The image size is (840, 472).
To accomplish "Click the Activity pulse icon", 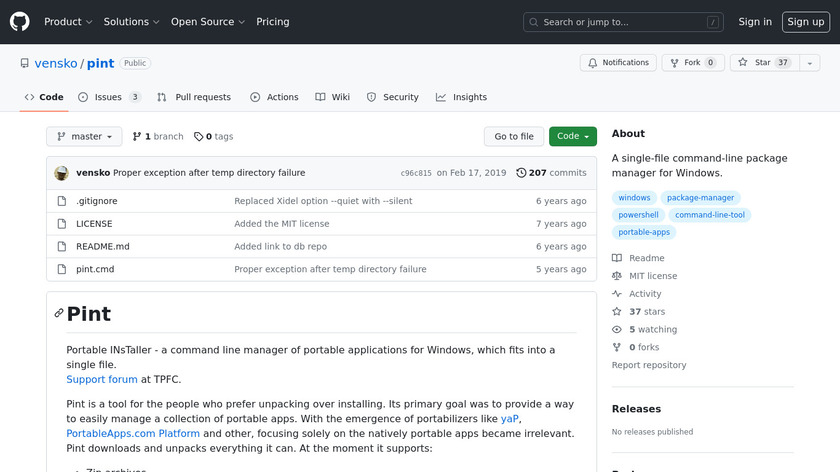I will point(617,294).
